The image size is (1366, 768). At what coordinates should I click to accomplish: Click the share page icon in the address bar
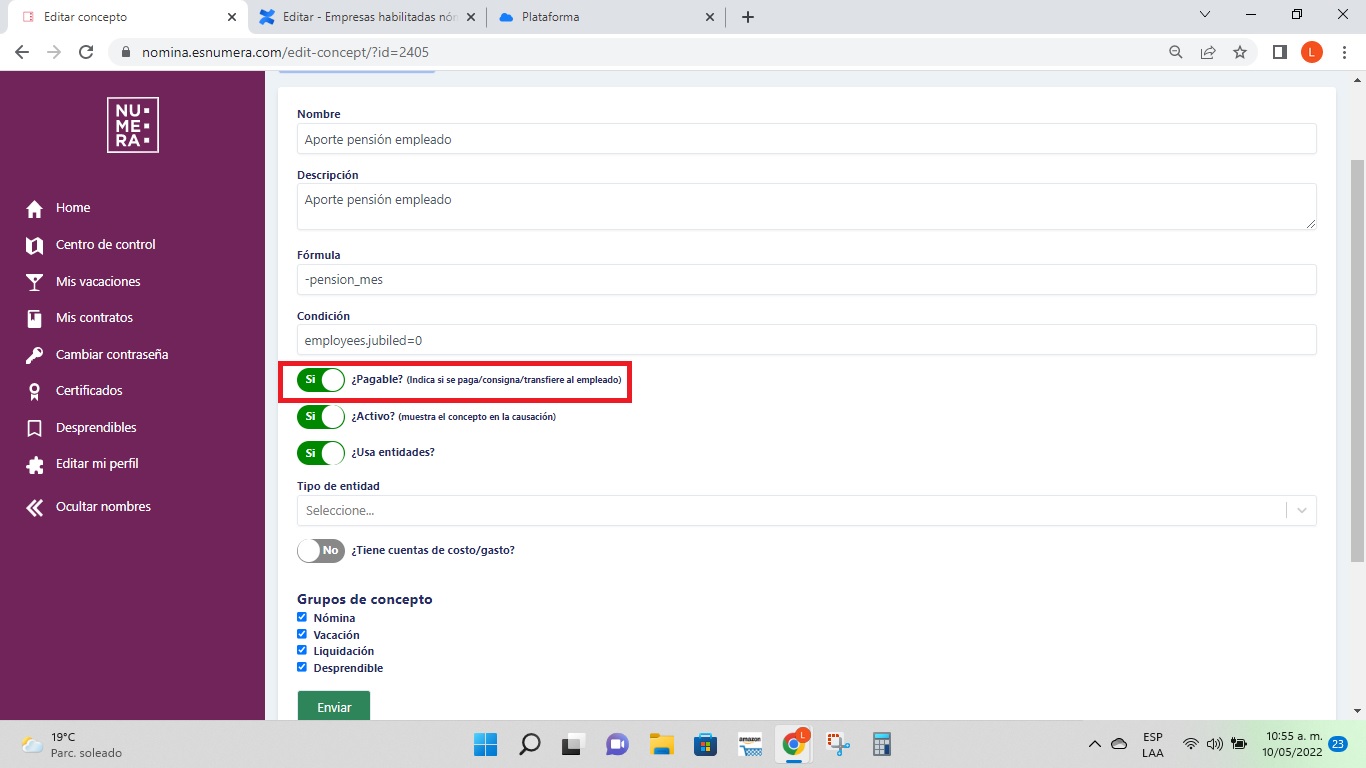(1208, 52)
